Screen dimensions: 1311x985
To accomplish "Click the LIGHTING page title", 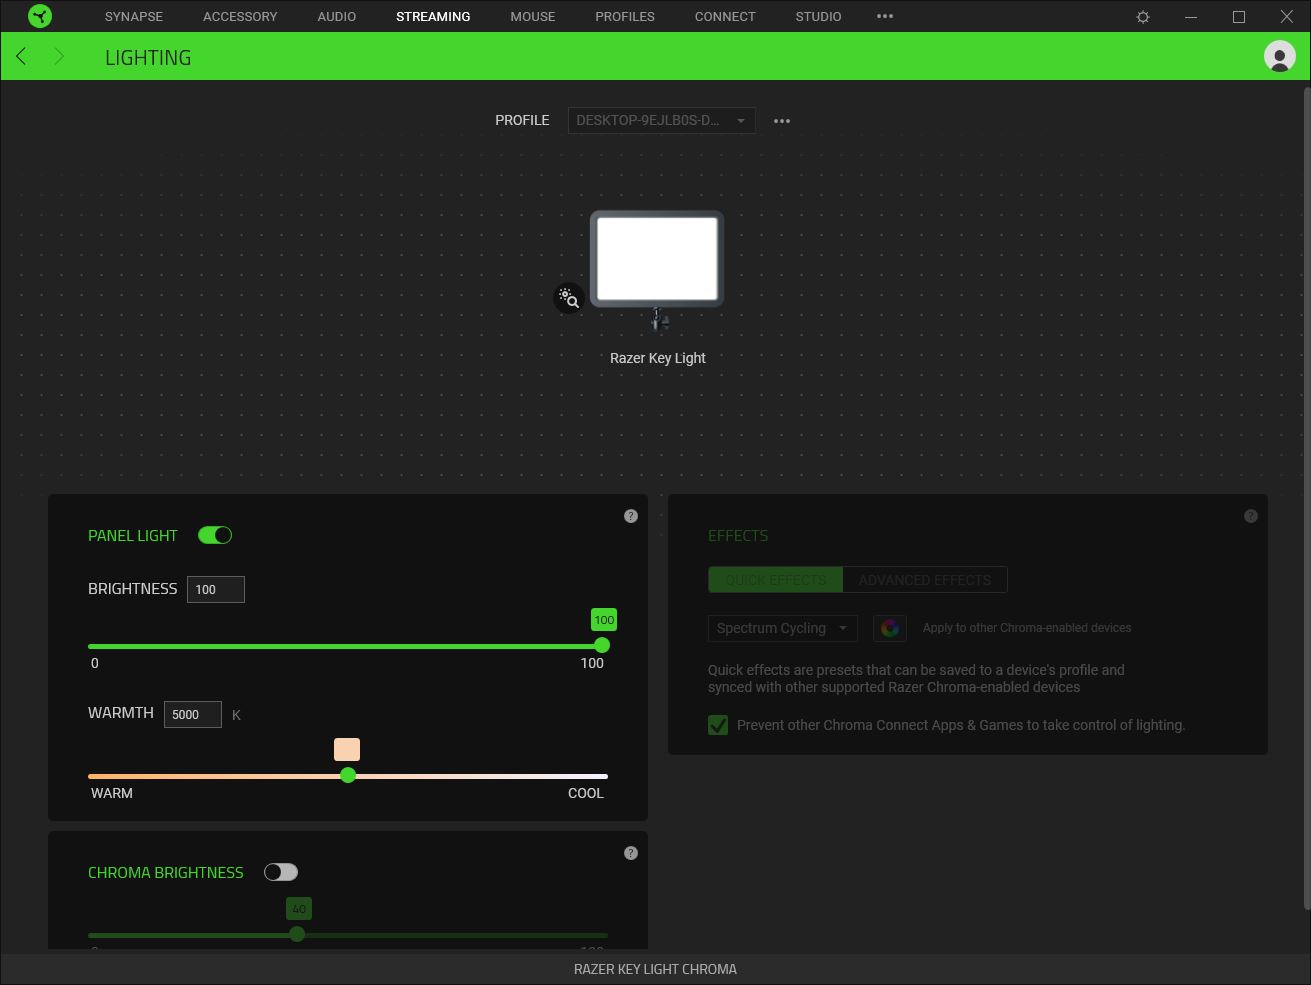I will 148,57.
